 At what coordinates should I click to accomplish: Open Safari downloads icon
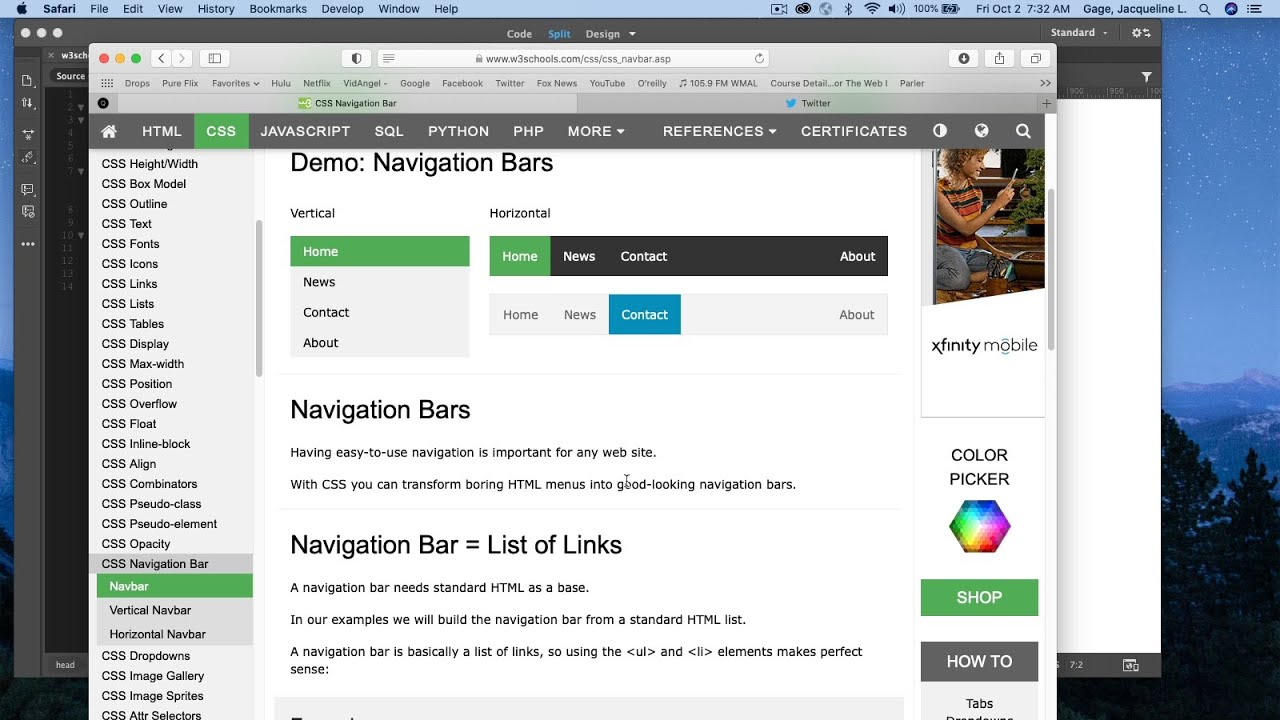(x=964, y=58)
